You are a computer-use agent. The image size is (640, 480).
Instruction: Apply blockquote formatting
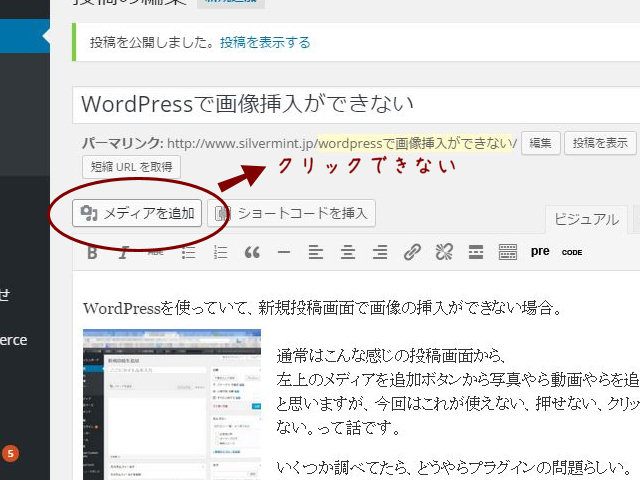tap(252, 253)
